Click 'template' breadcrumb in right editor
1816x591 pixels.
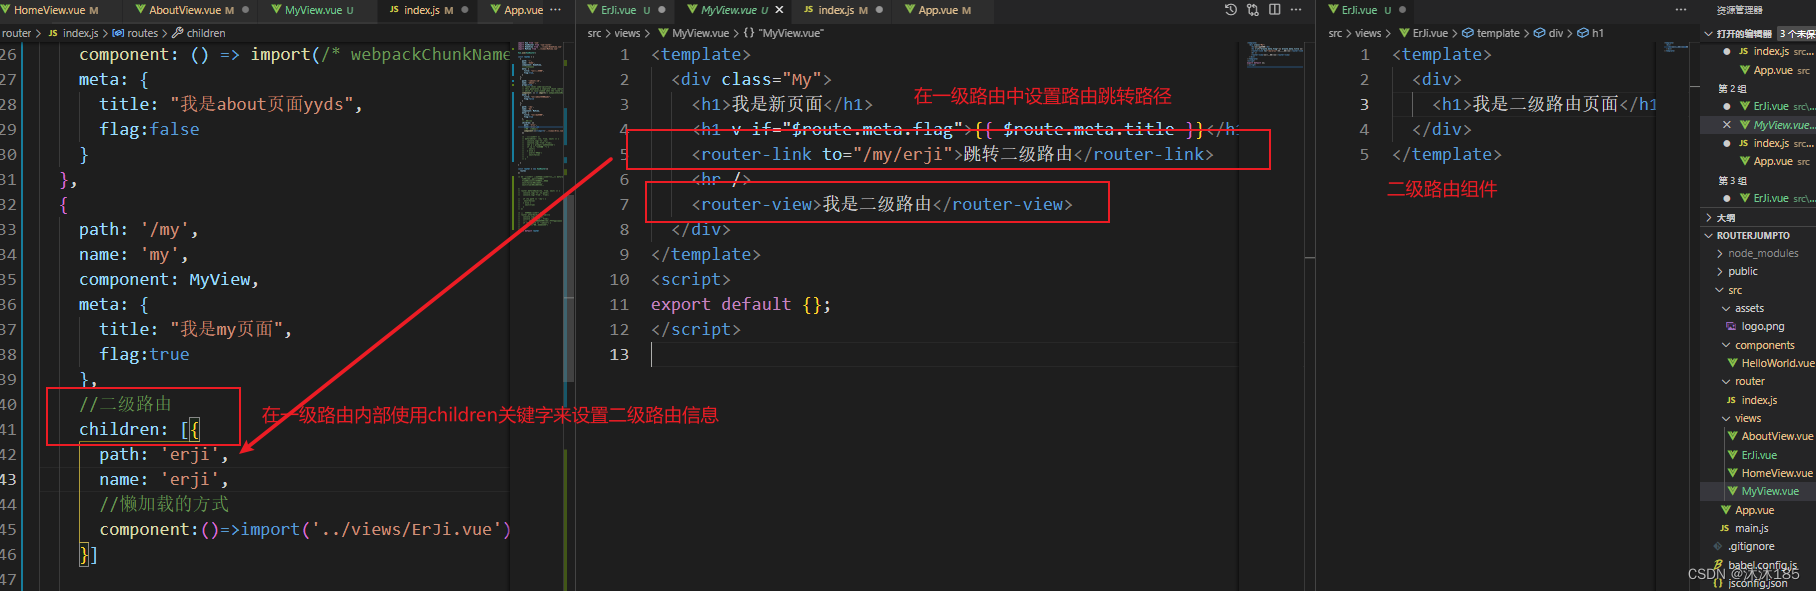pyautogui.click(x=1490, y=33)
